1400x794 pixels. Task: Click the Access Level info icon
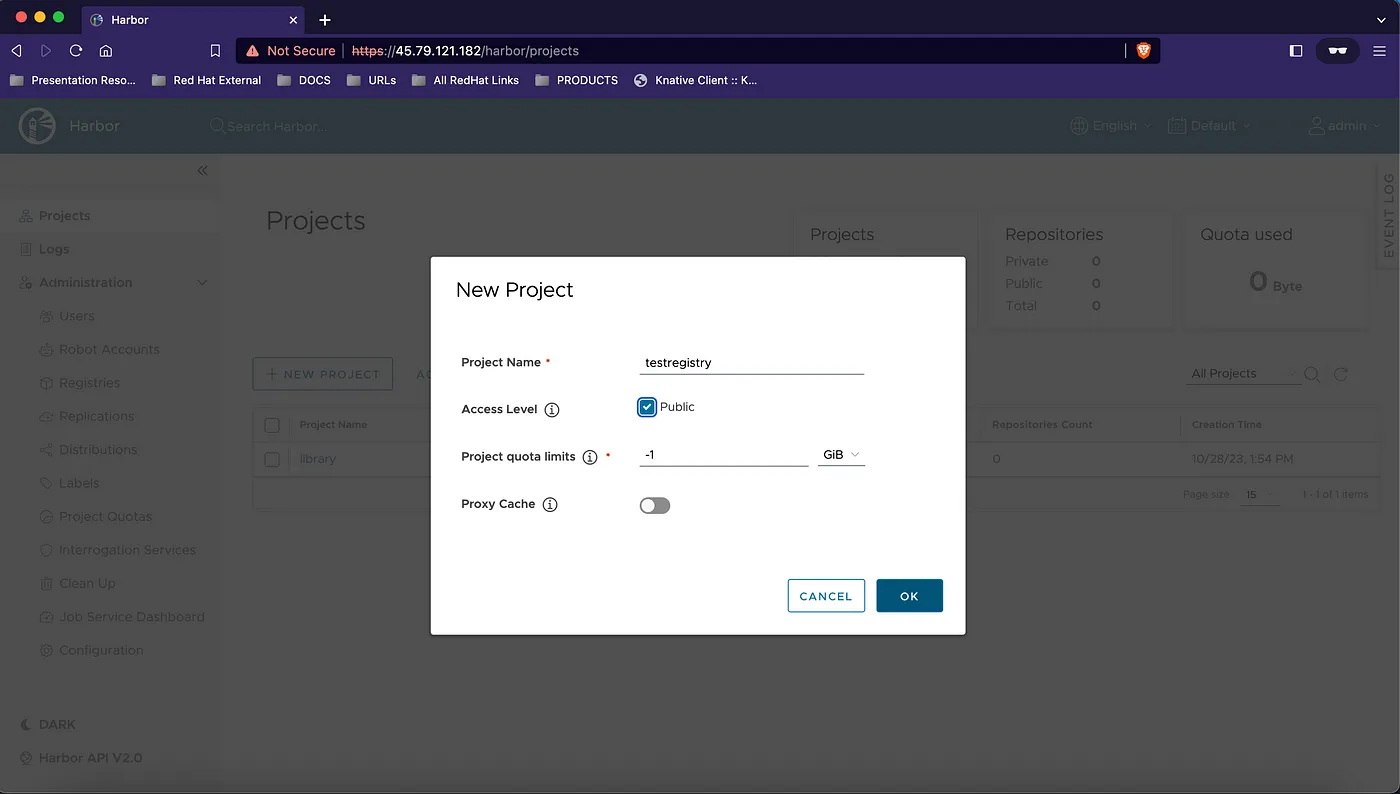(552, 410)
